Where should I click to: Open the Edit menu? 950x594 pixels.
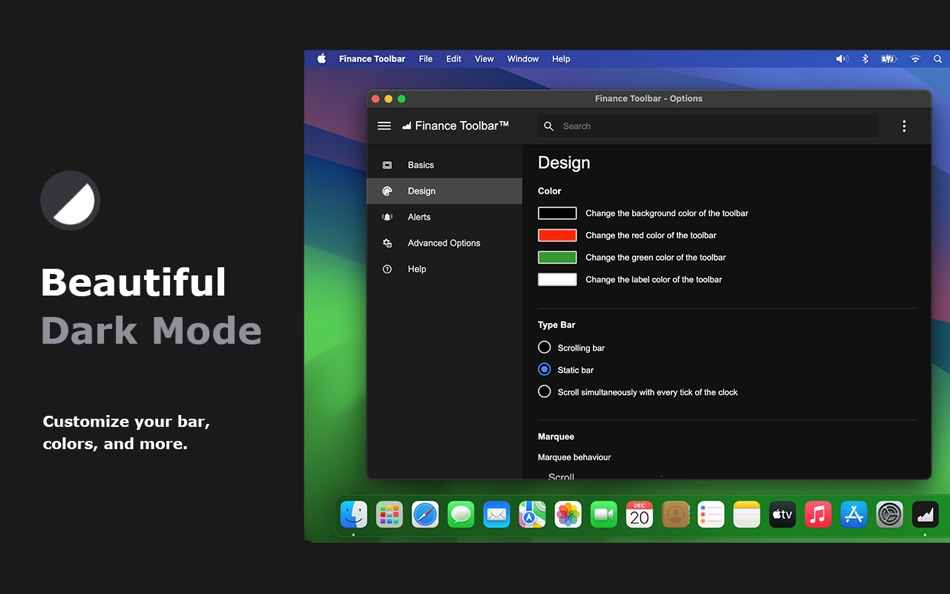click(454, 59)
